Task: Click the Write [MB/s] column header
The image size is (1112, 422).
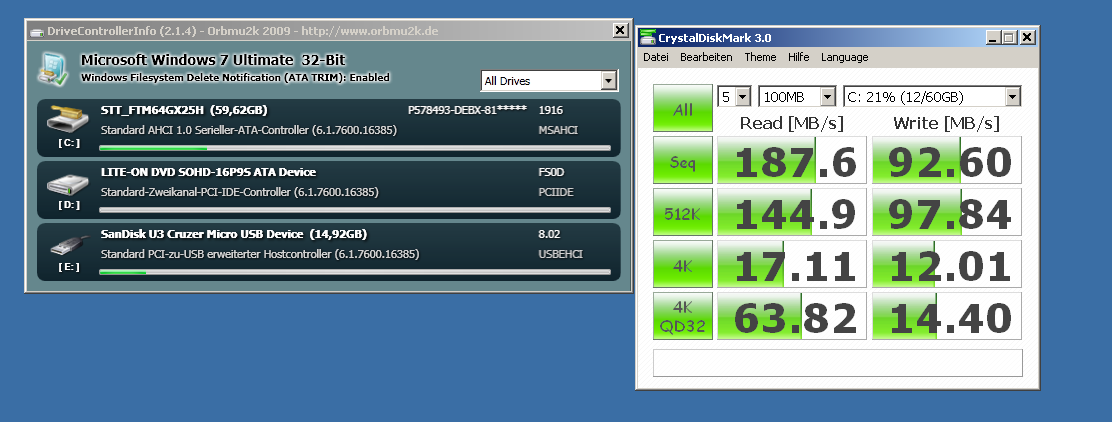Action: (946, 123)
